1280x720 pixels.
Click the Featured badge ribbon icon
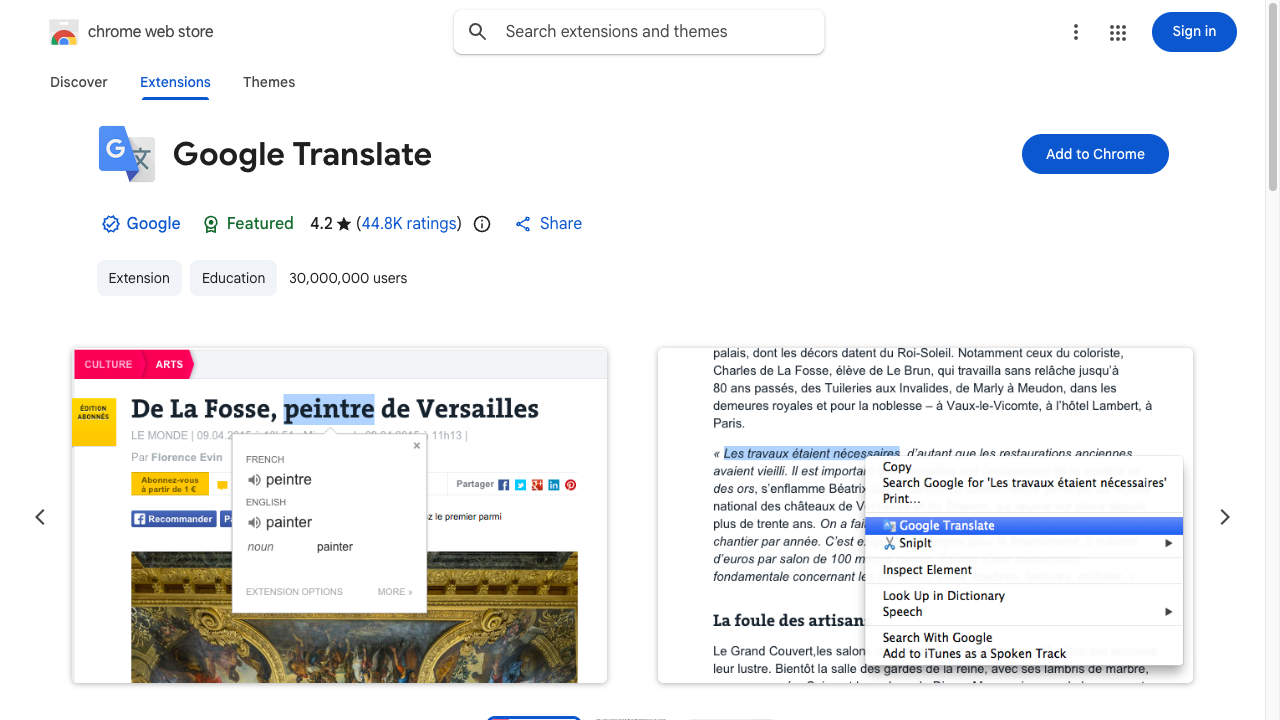pyautogui.click(x=210, y=224)
